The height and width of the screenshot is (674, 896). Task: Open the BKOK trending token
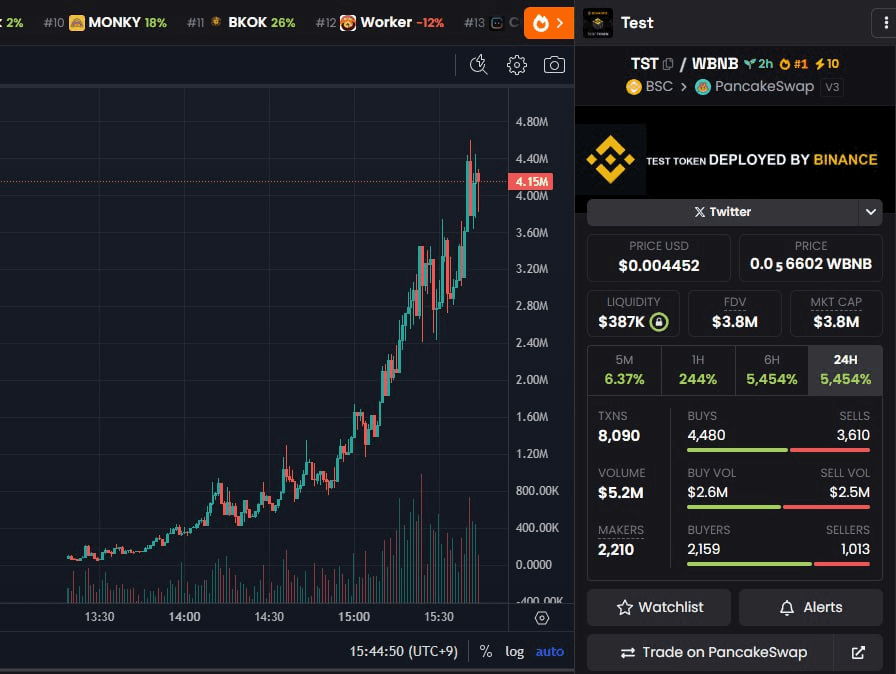241,23
